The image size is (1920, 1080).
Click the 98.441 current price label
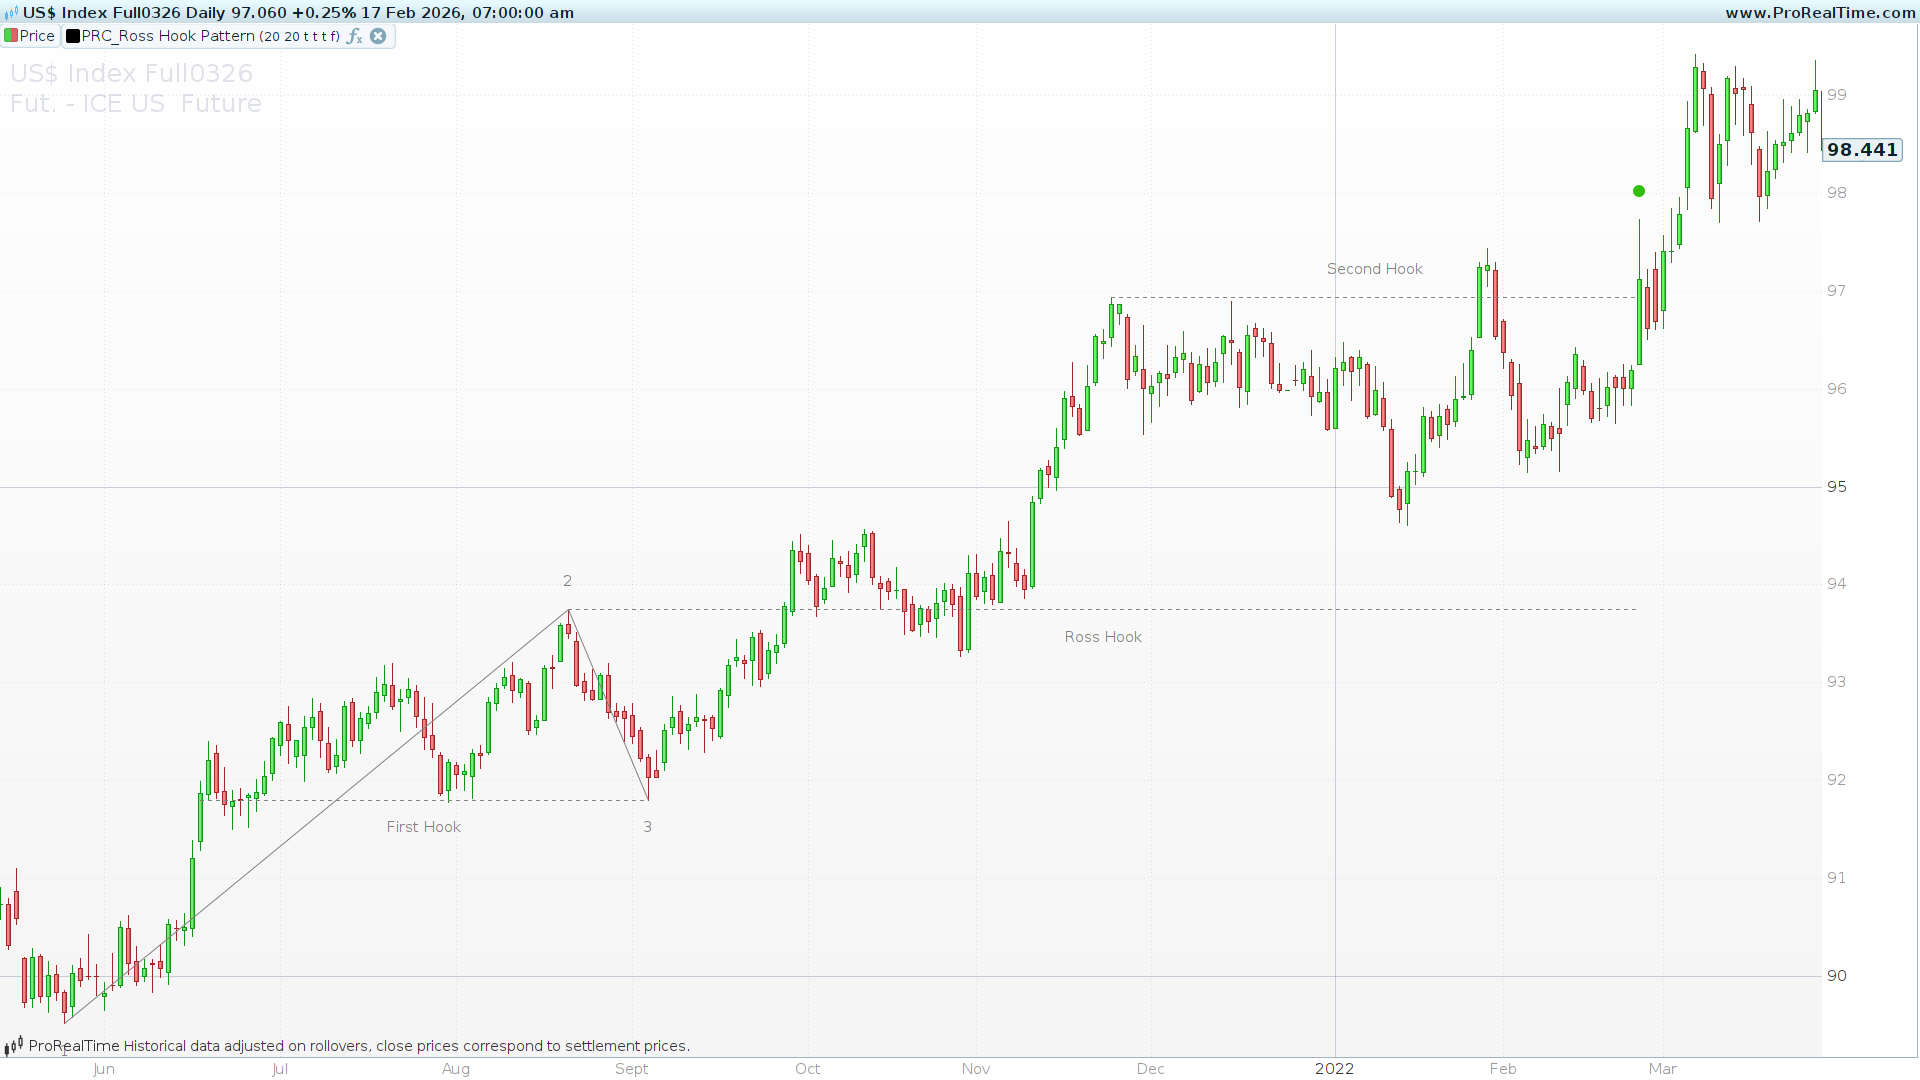tap(1861, 150)
